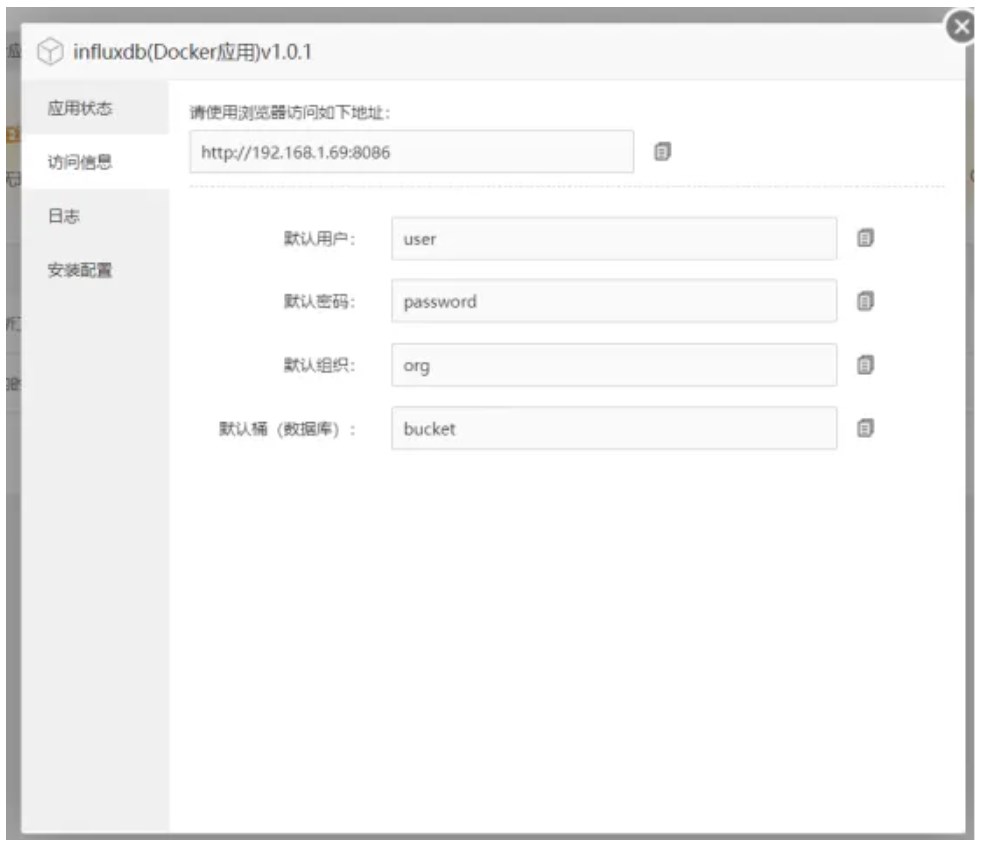Select the 访问信息 tab
This screenshot has height=846, width=981.
[95, 162]
